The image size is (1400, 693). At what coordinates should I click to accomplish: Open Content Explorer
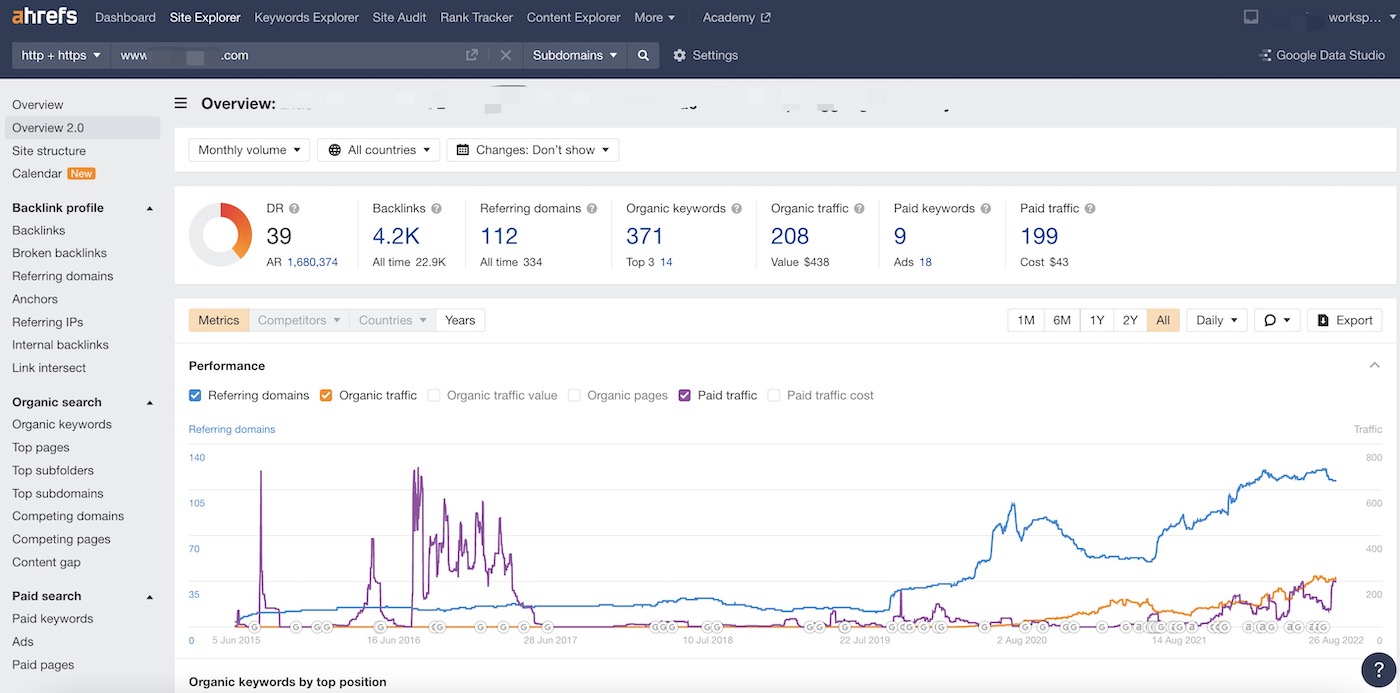click(574, 17)
